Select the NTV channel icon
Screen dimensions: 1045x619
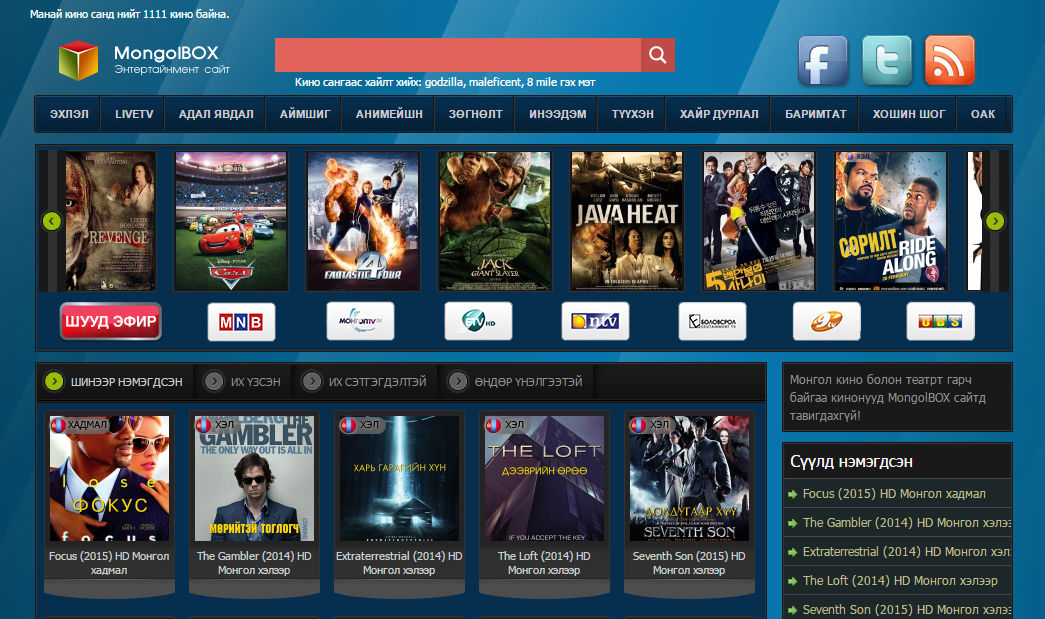[595, 322]
